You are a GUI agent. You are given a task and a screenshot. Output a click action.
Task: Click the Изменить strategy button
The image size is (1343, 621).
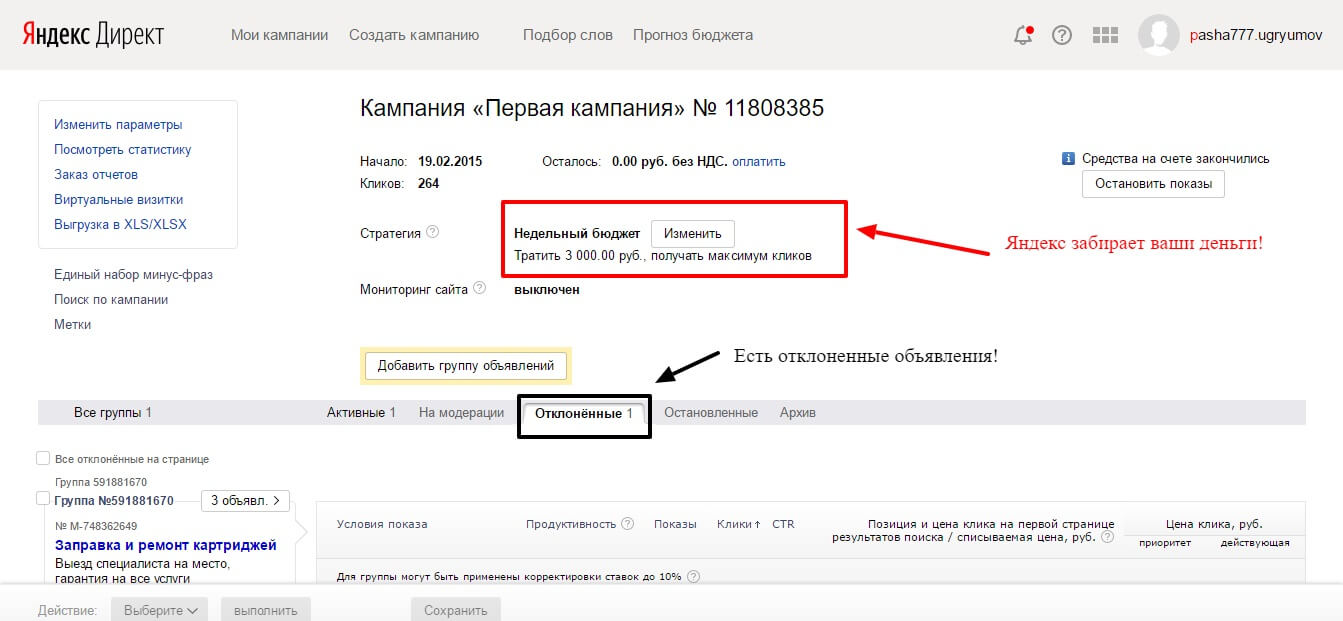[x=693, y=234]
